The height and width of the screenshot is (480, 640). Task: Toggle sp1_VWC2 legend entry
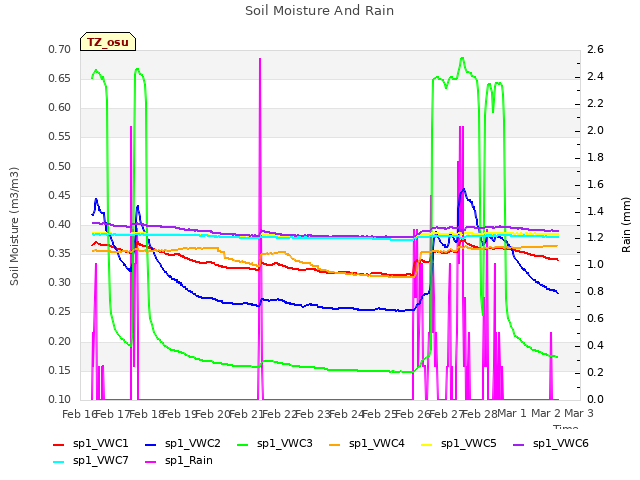point(183,444)
